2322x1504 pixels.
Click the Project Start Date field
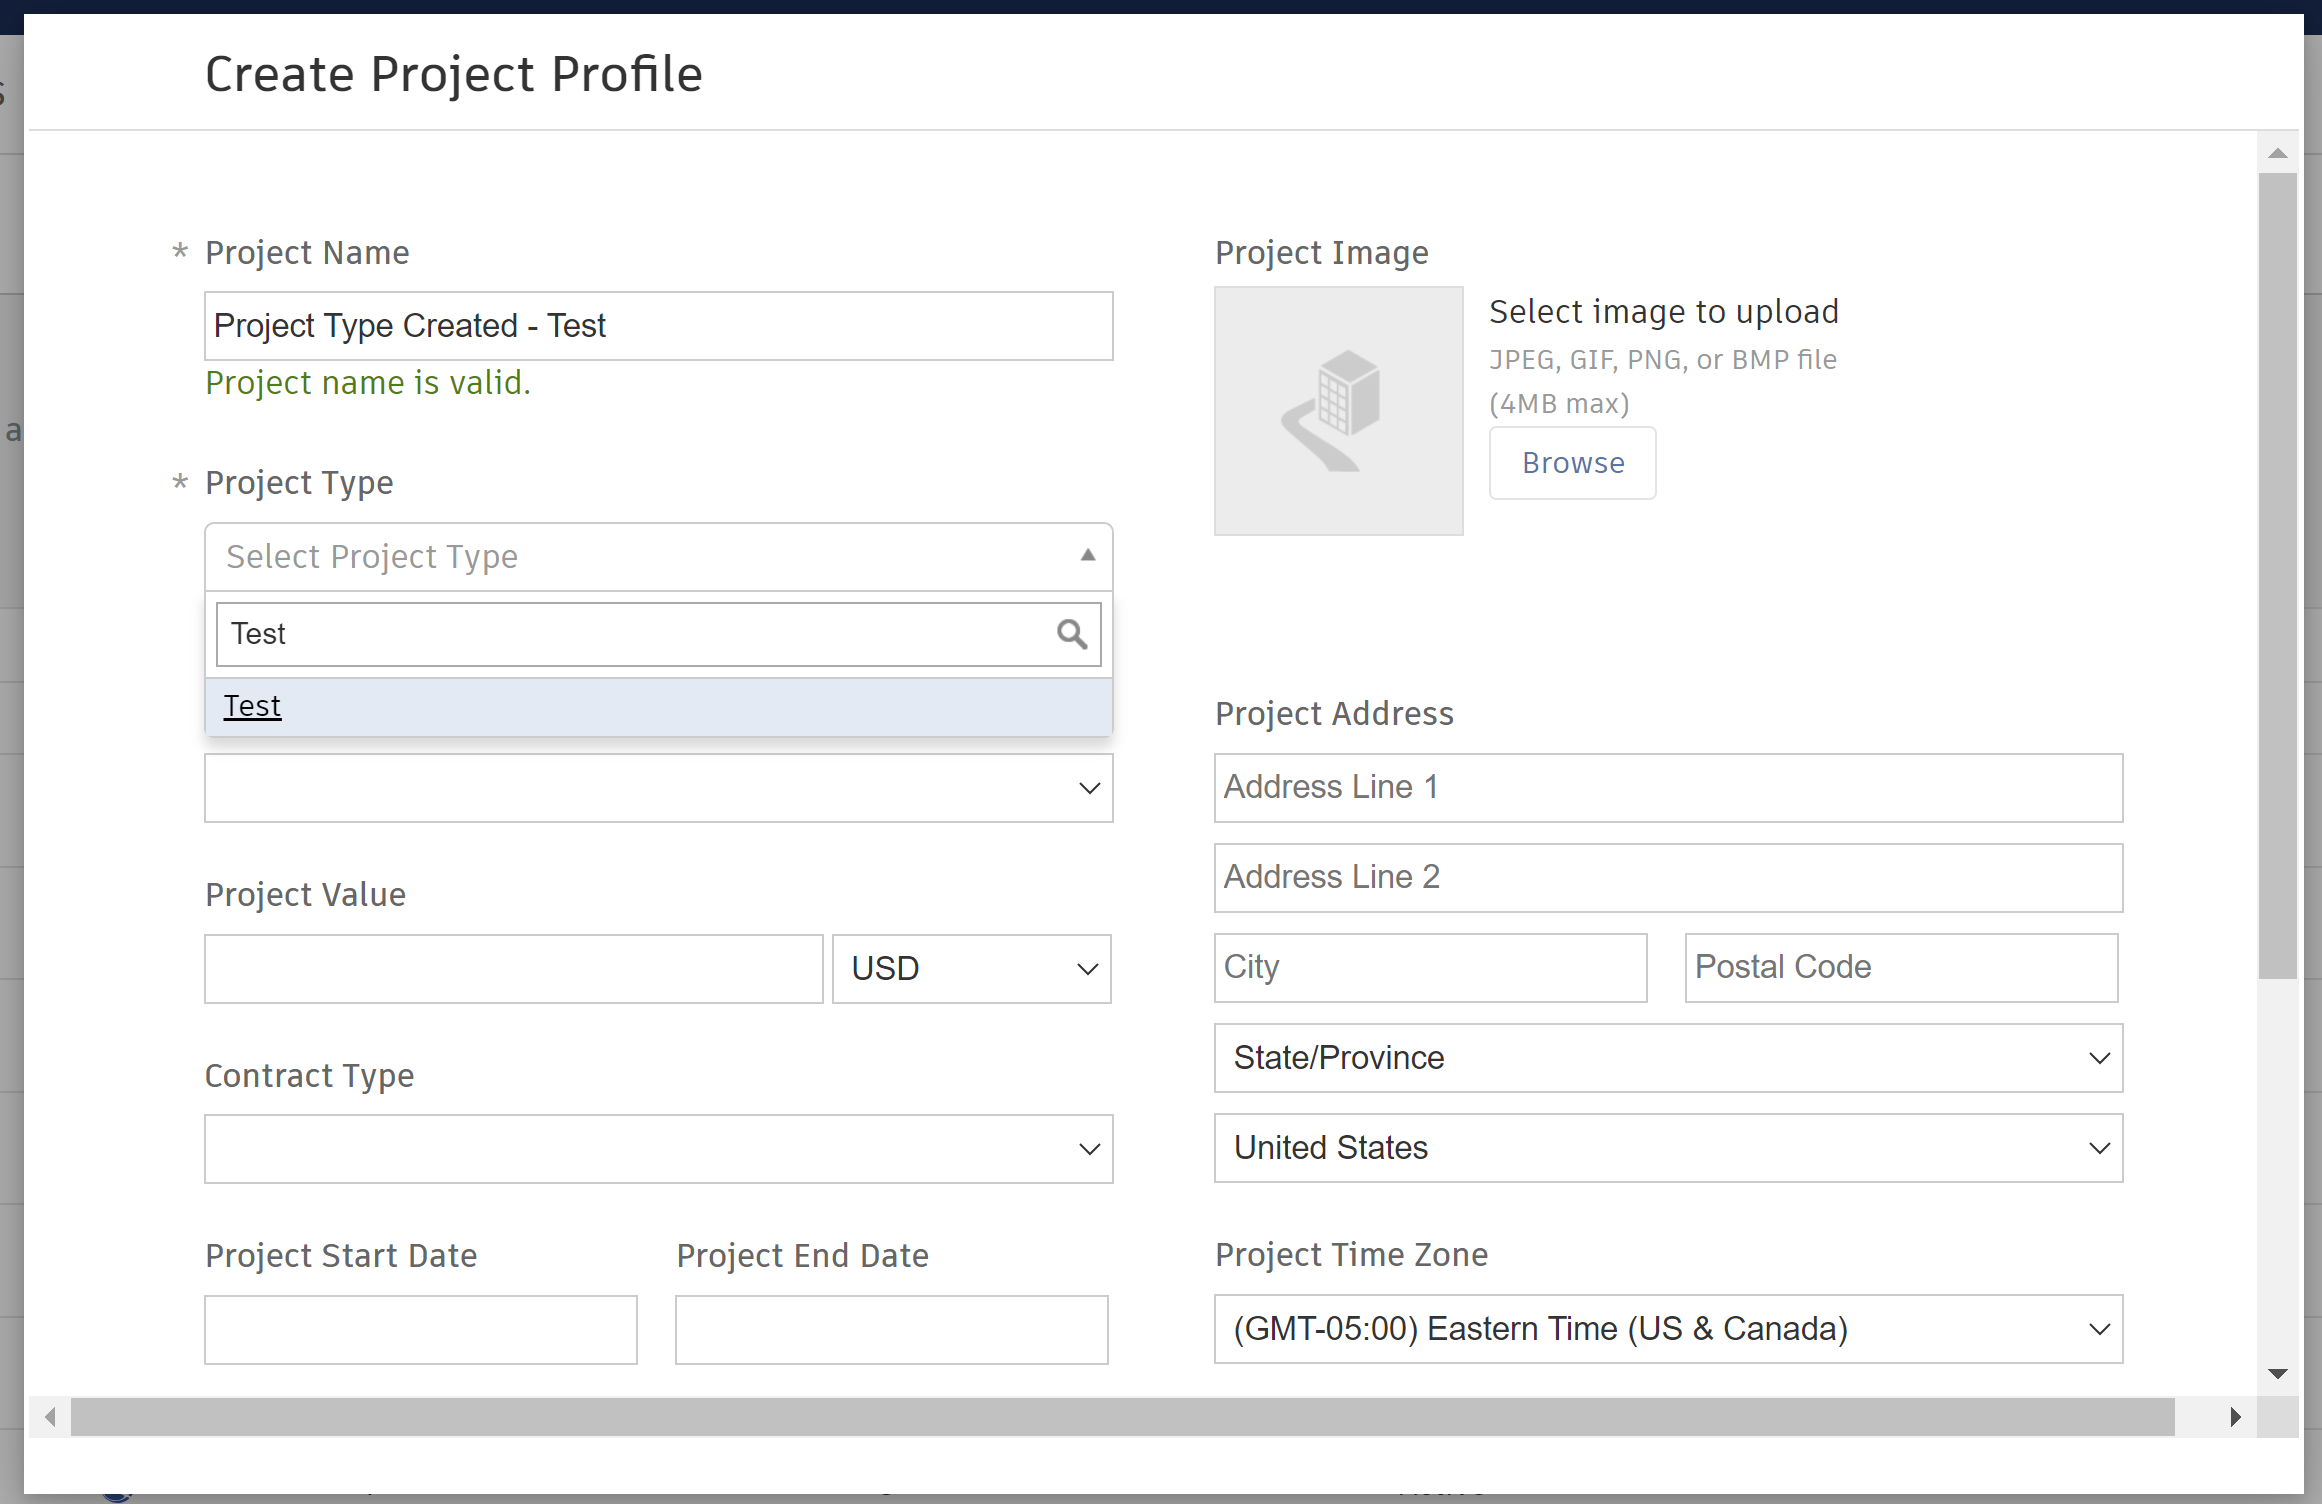(x=420, y=1330)
